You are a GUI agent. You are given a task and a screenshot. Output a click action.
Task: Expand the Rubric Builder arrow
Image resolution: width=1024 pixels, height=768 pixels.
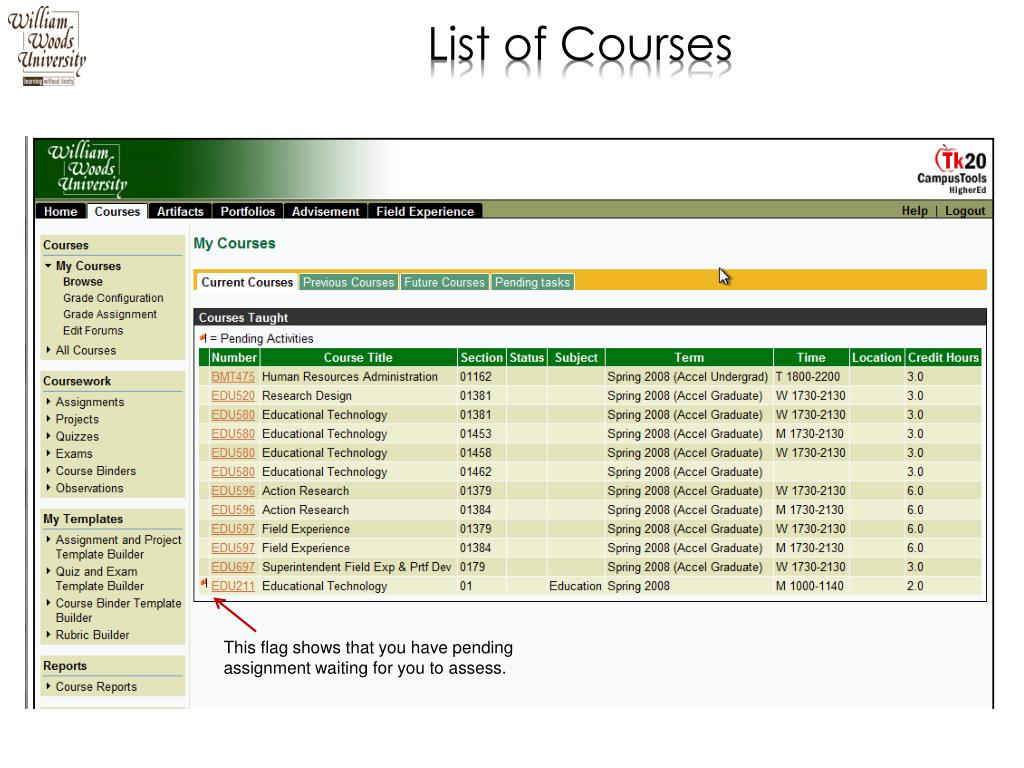48,634
